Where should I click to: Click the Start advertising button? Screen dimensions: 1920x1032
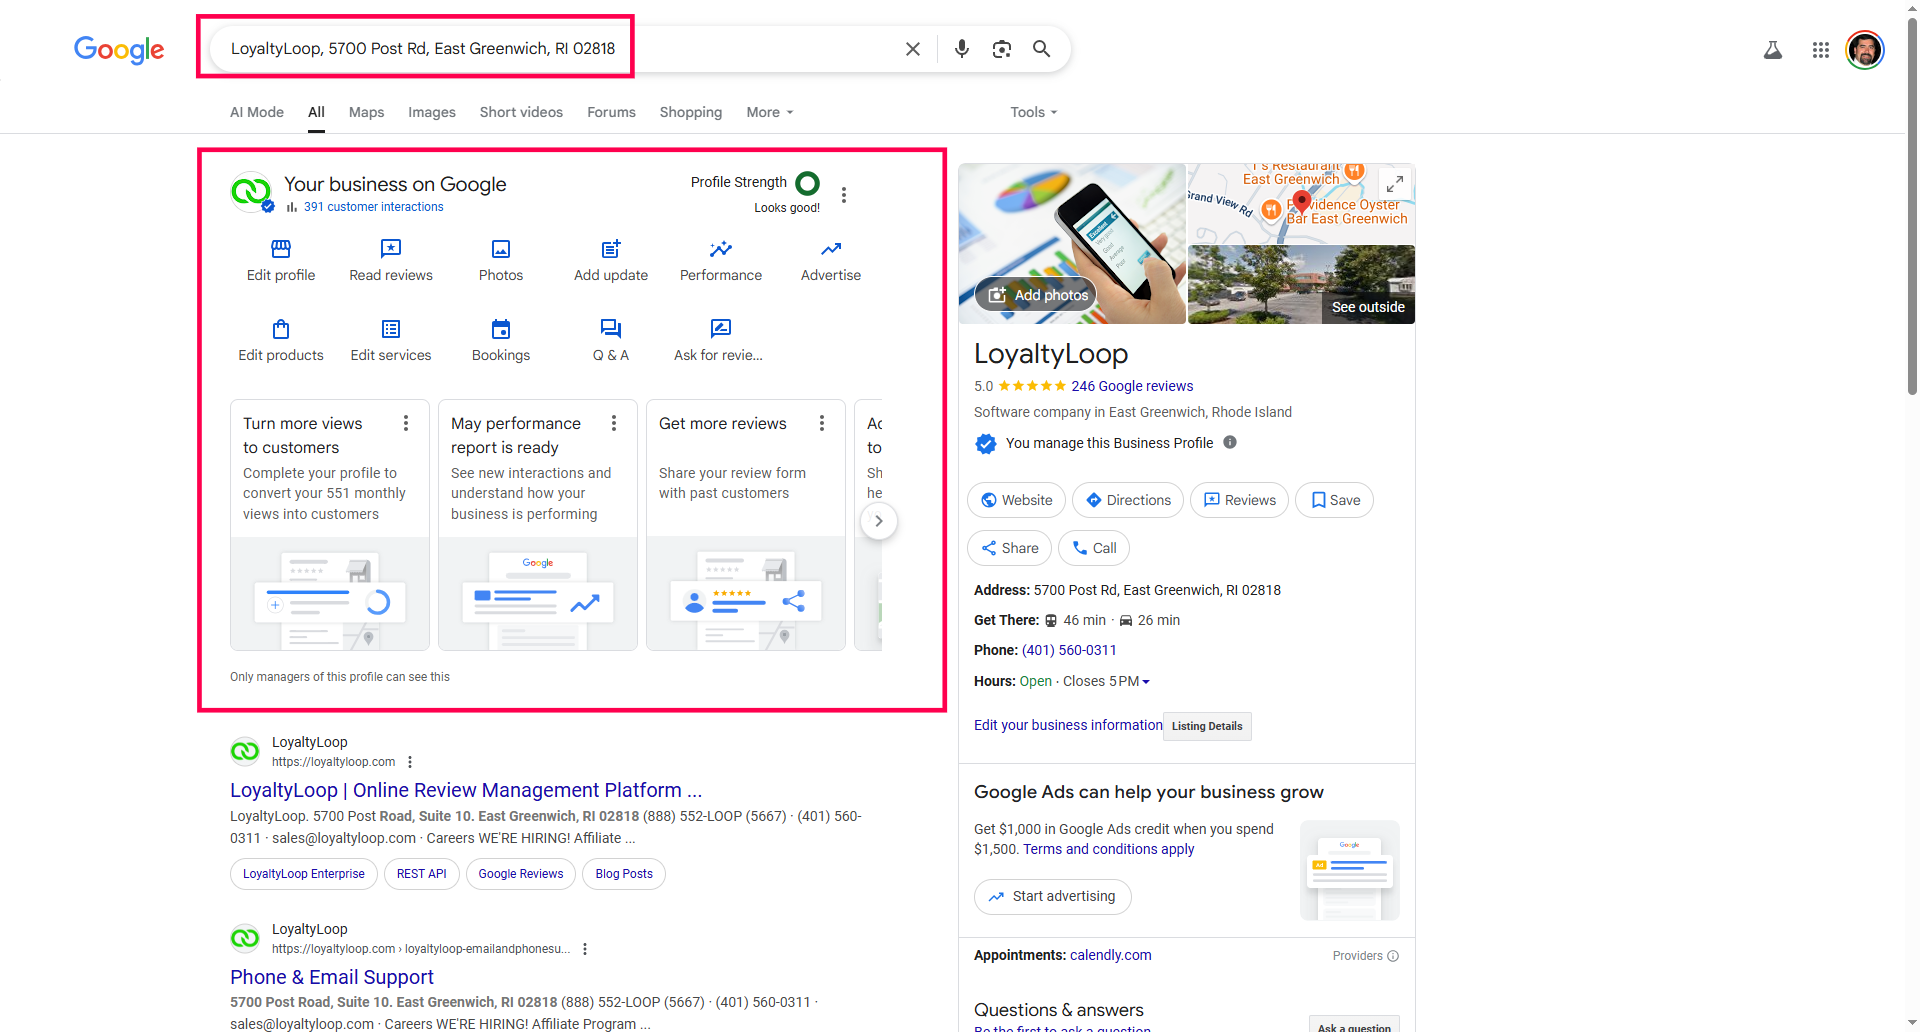click(1053, 897)
